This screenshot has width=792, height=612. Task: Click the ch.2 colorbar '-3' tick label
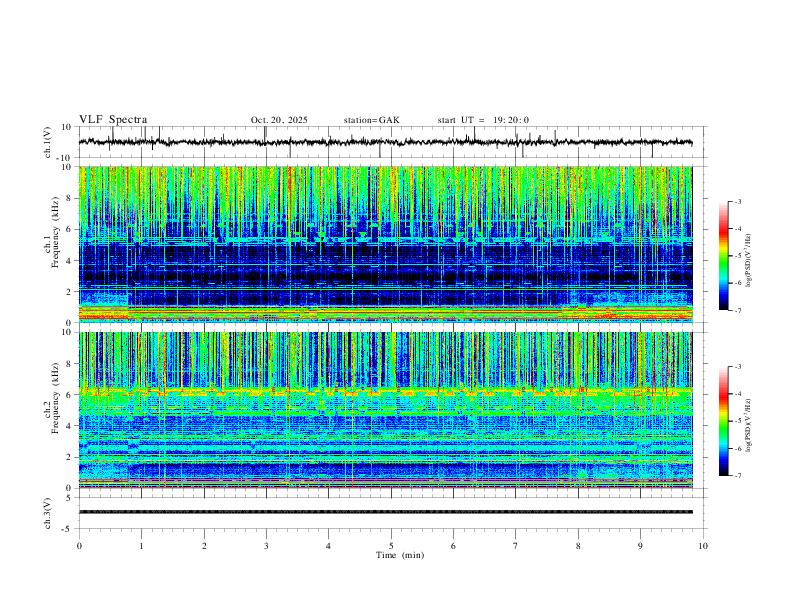[738, 367]
